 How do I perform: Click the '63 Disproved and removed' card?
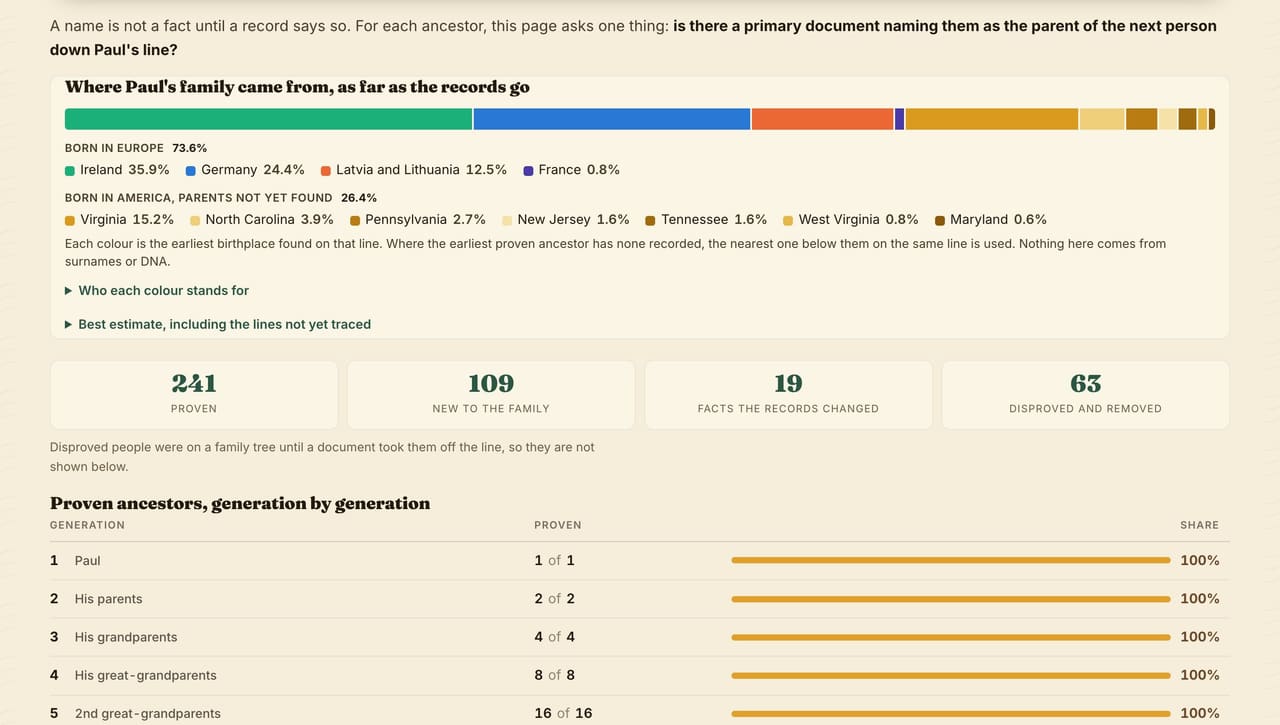point(1085,395)
